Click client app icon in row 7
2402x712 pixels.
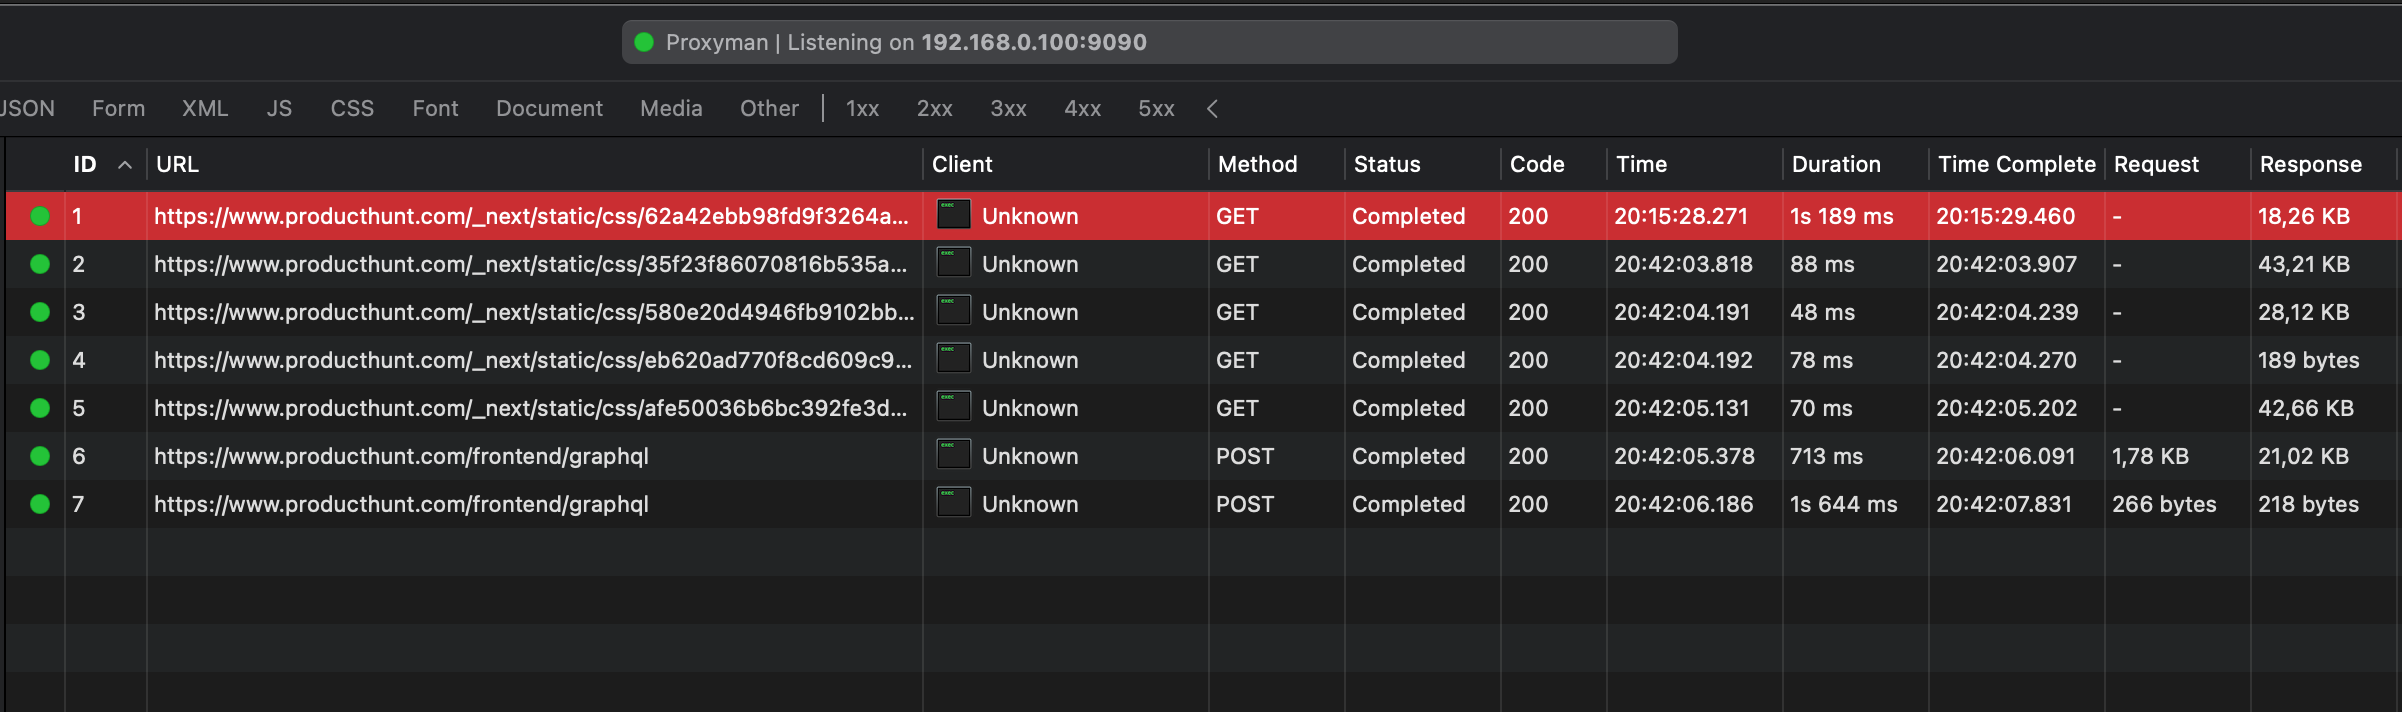954,503
